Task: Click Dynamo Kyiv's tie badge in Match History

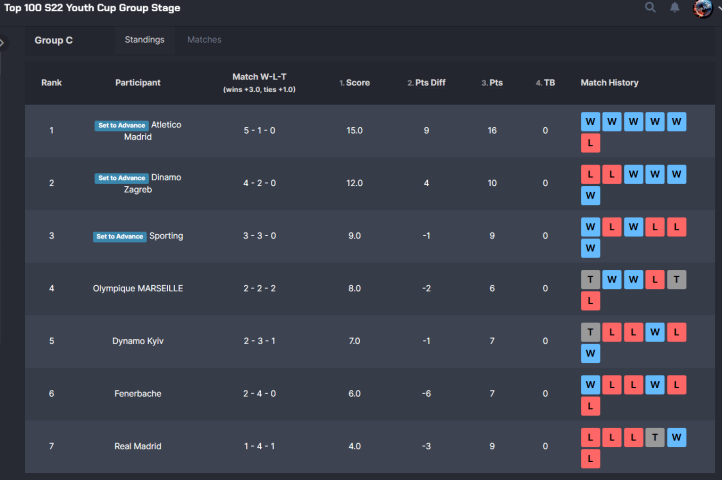Action: pos(590,331)
